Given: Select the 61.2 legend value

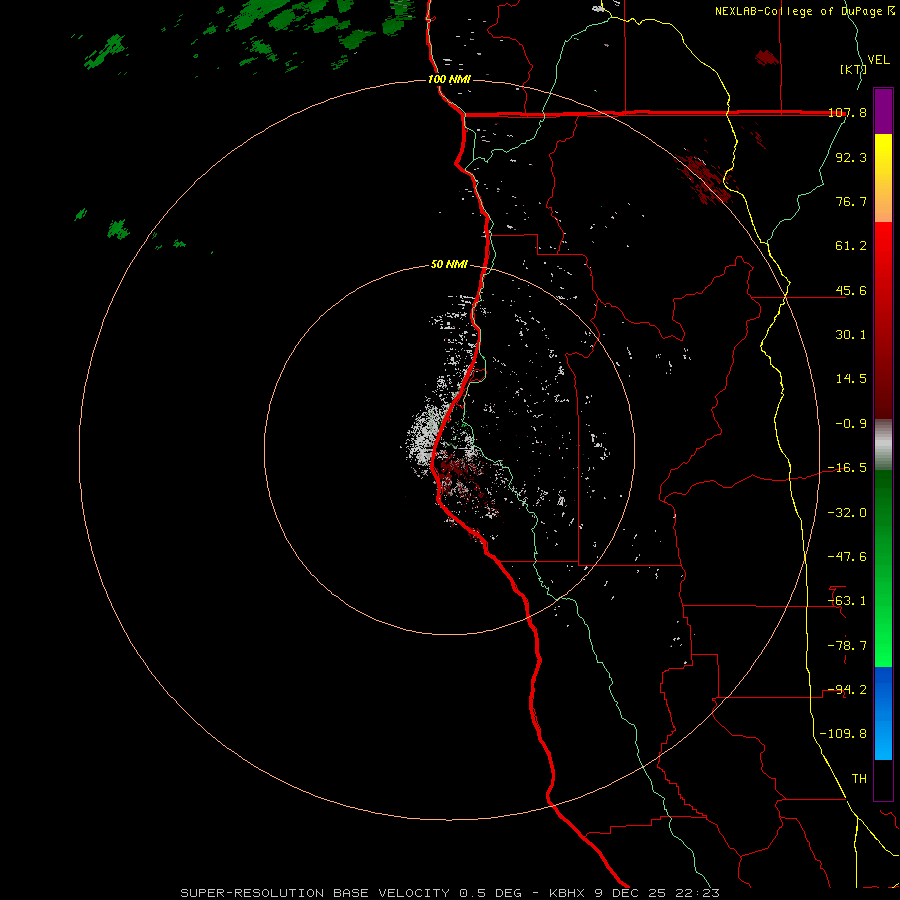Looking at the screenshot, I should pos(851,246).
